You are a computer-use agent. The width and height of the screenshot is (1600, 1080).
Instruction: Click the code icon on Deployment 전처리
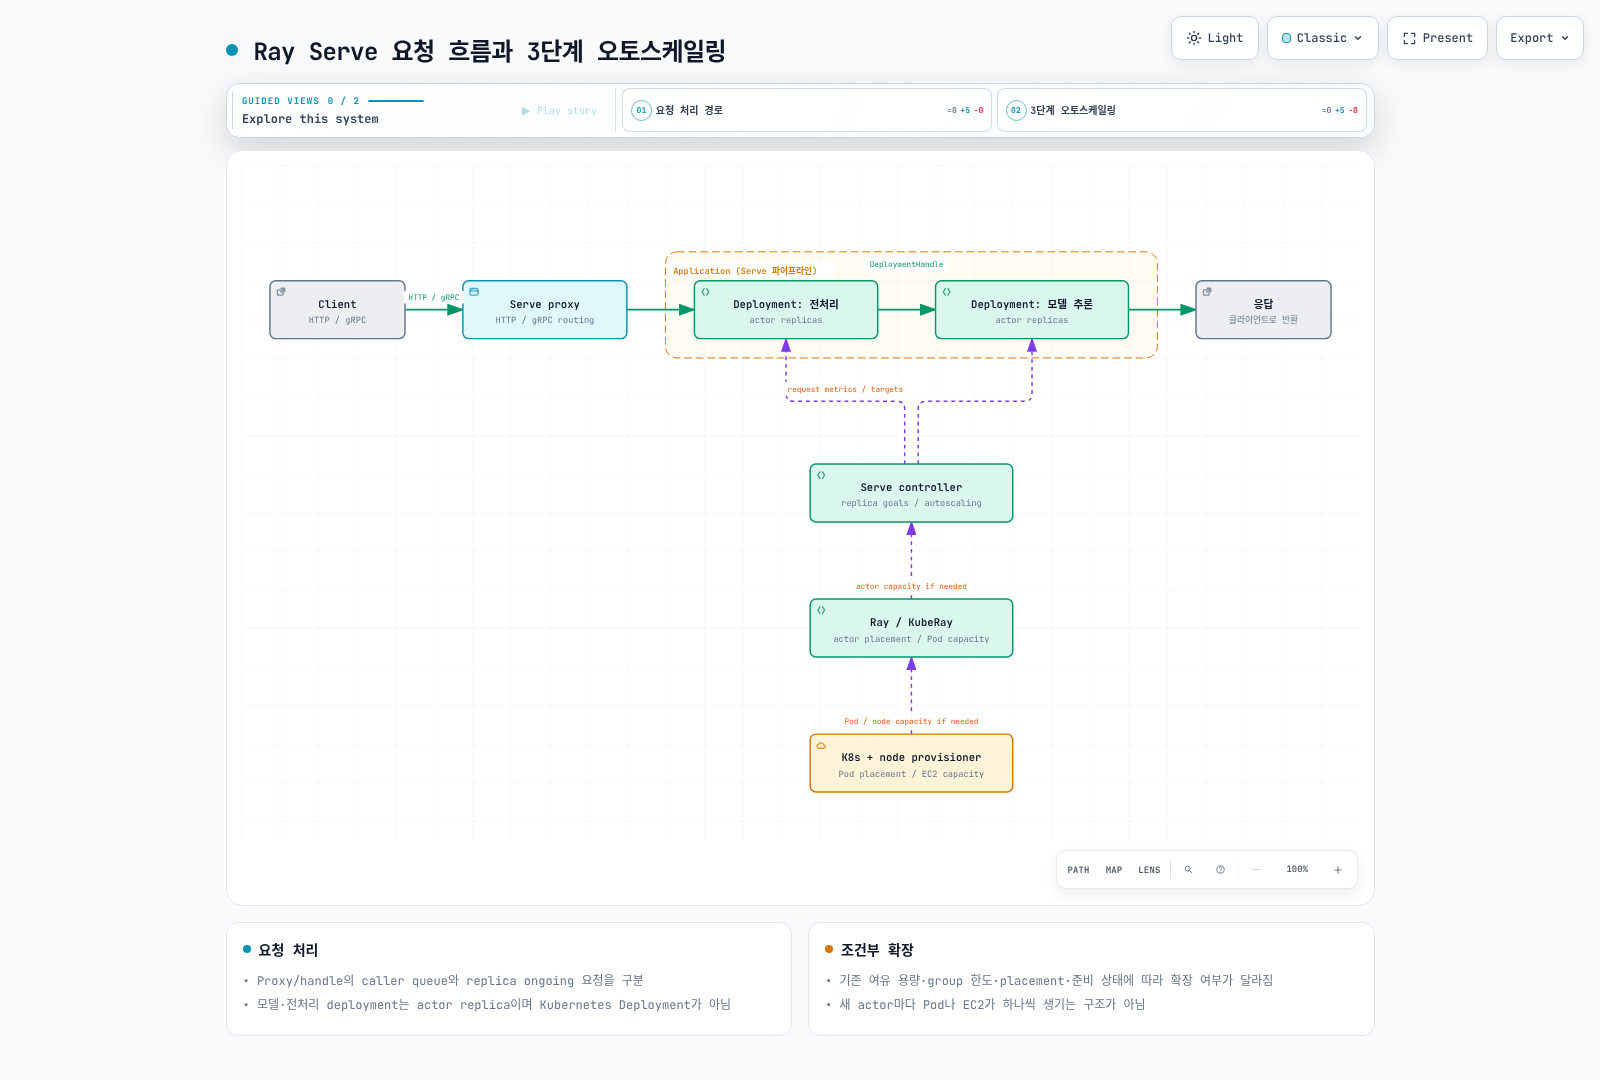coord(705,292)
